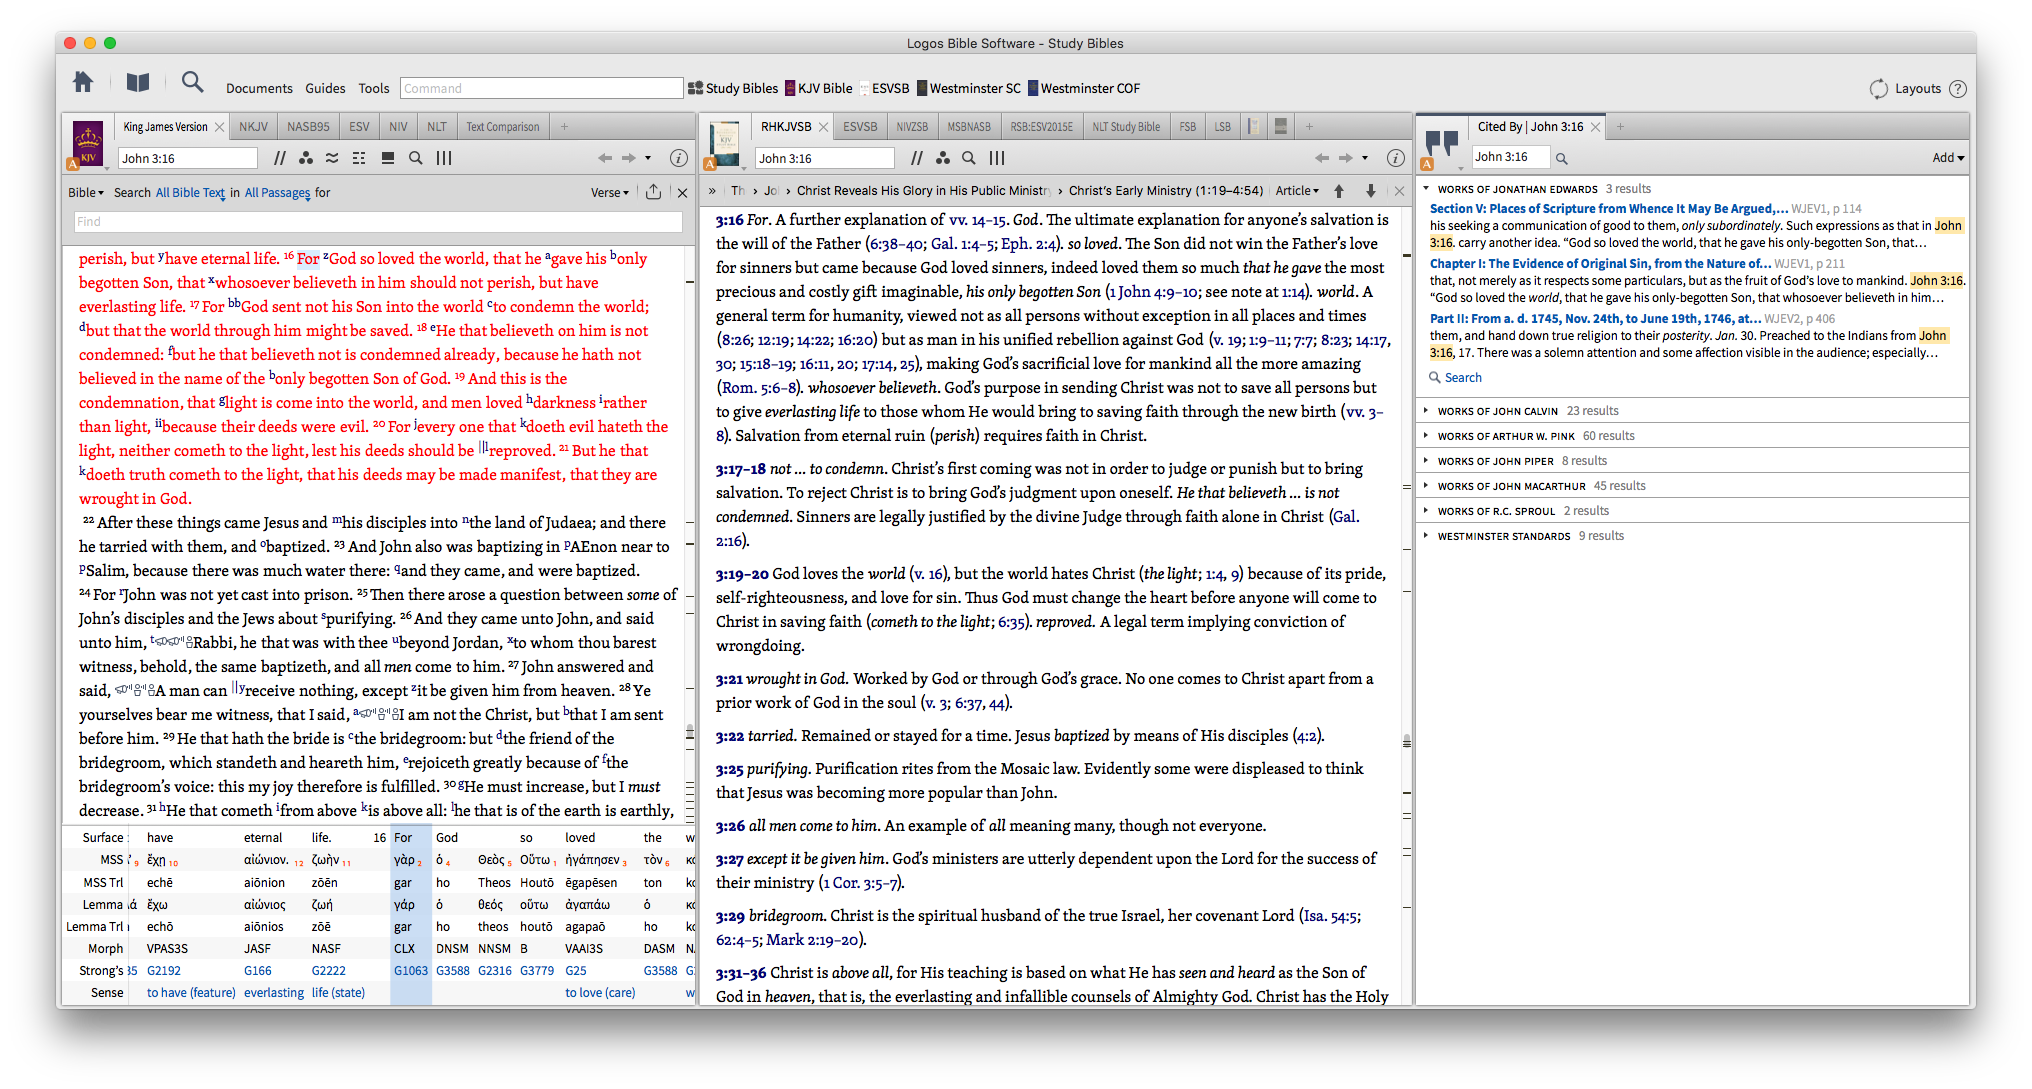Click export share icon in search bar
The width and height of the screenshot is (2032, 1089).
tap(653, 192)
